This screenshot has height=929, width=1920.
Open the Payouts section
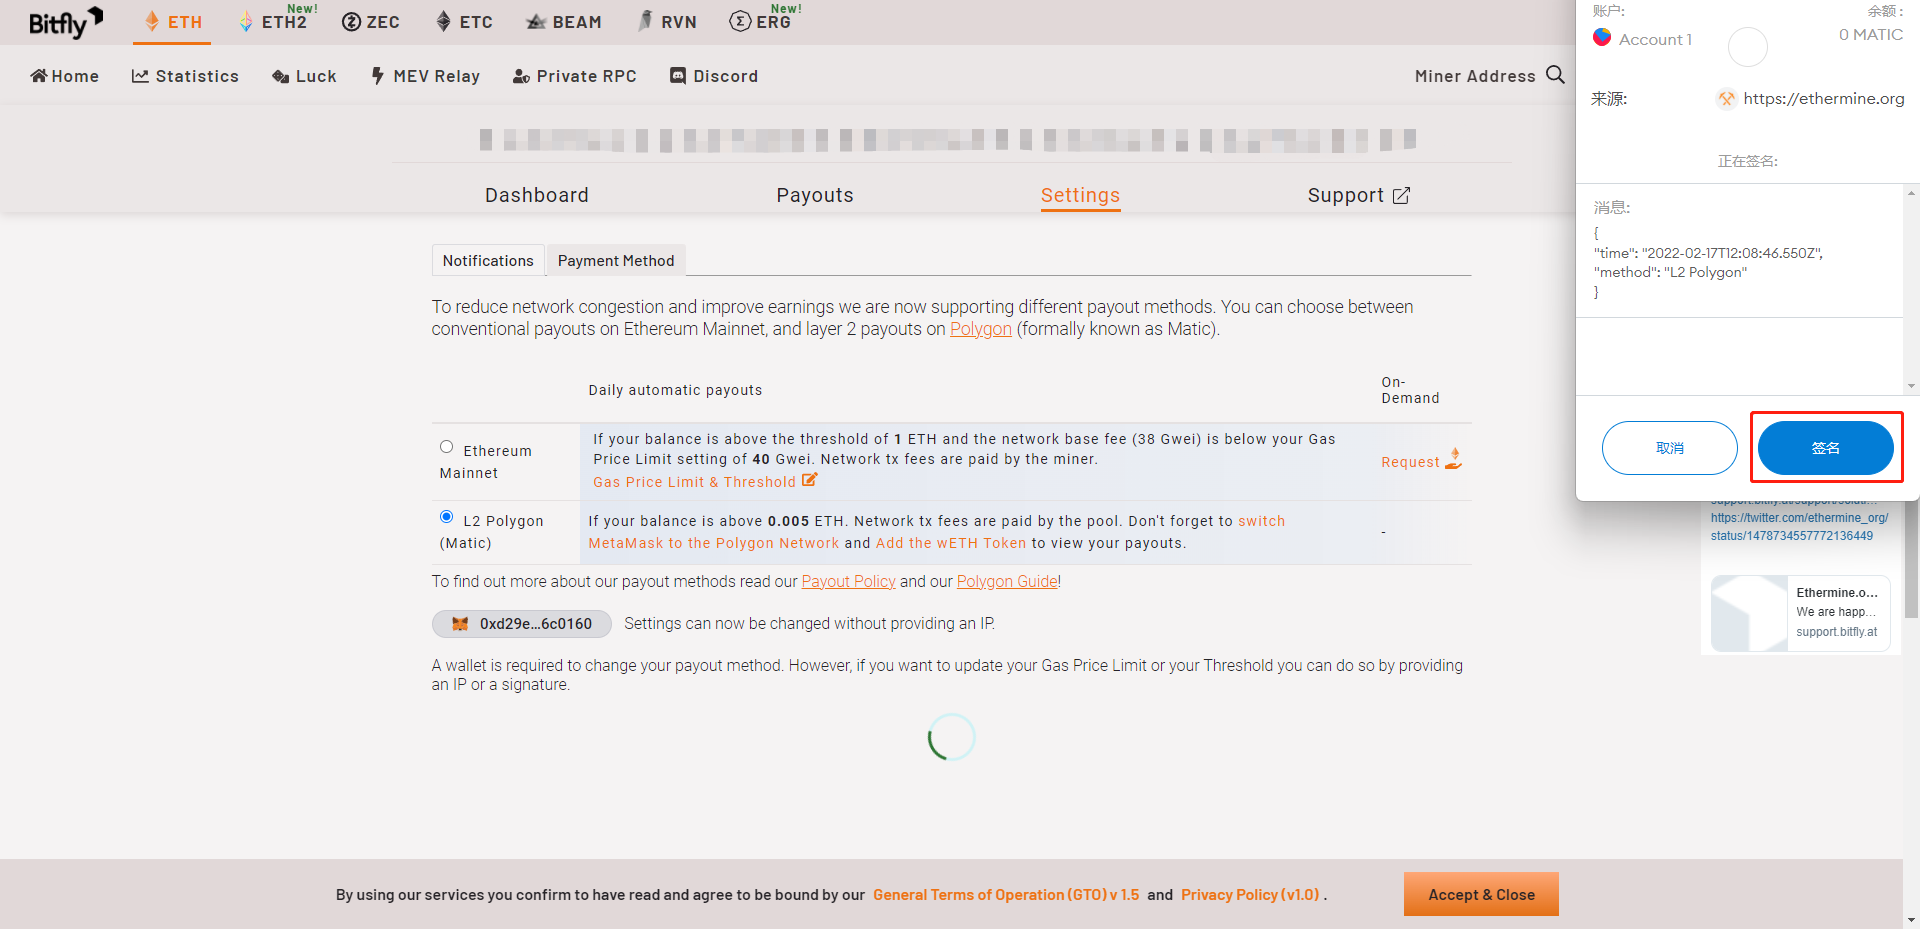(815, 195)
